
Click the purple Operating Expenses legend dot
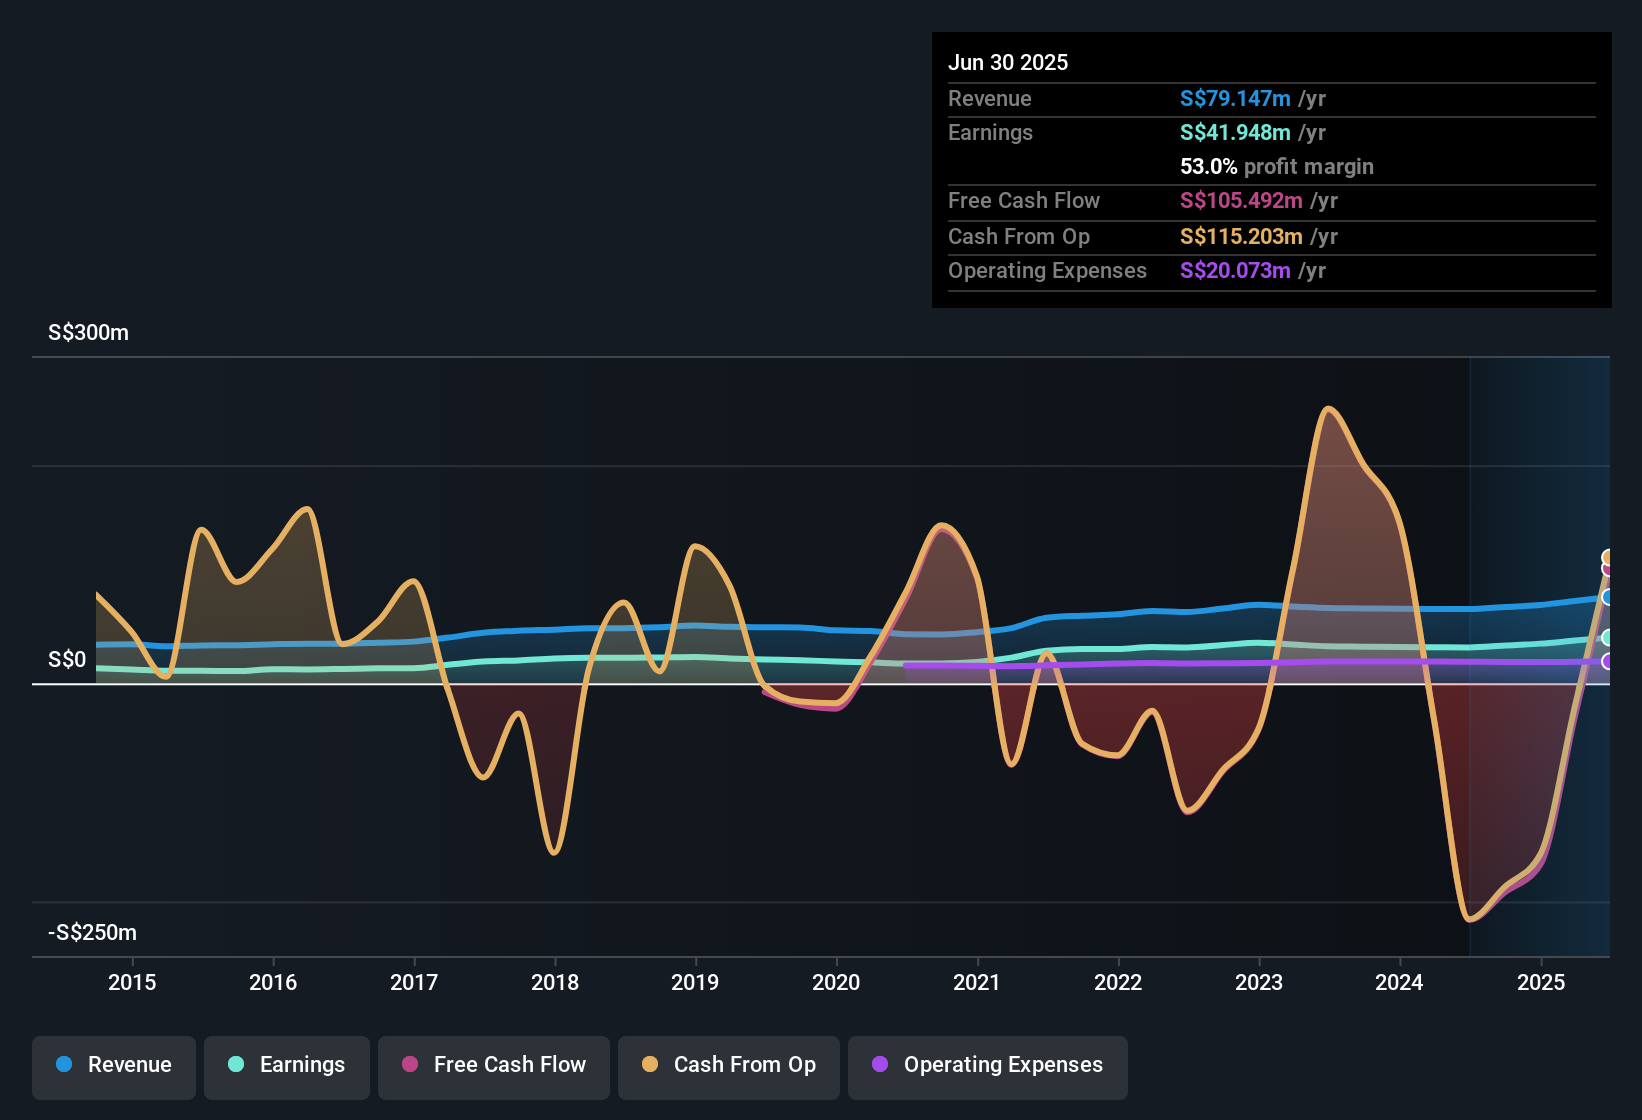pyautogui.click(x=880, y=1065)
